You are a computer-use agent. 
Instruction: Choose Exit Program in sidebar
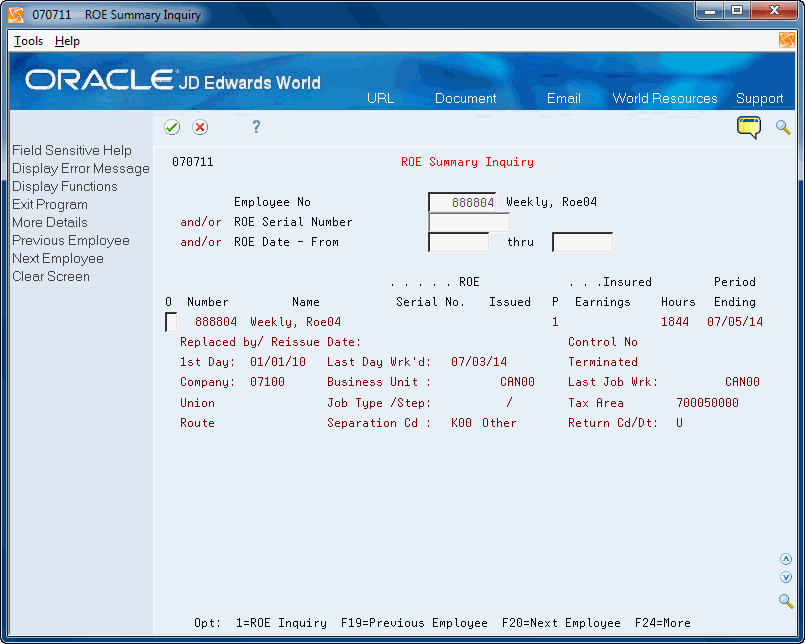(50, 204)
